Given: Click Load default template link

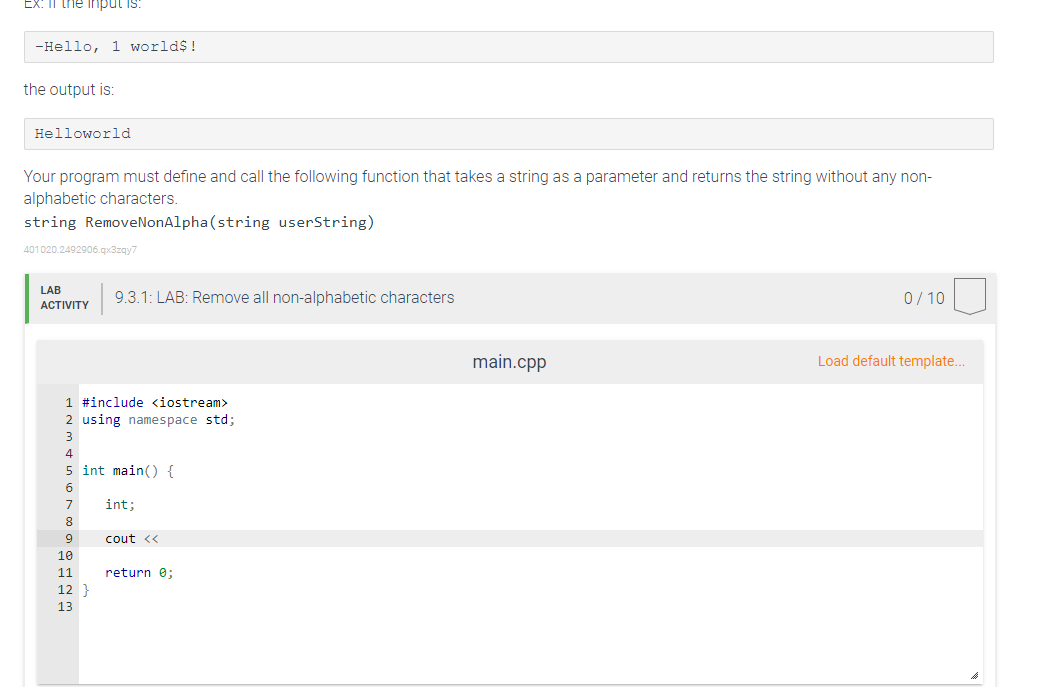Looking at the screenshot, I should (x=891, y=361).
